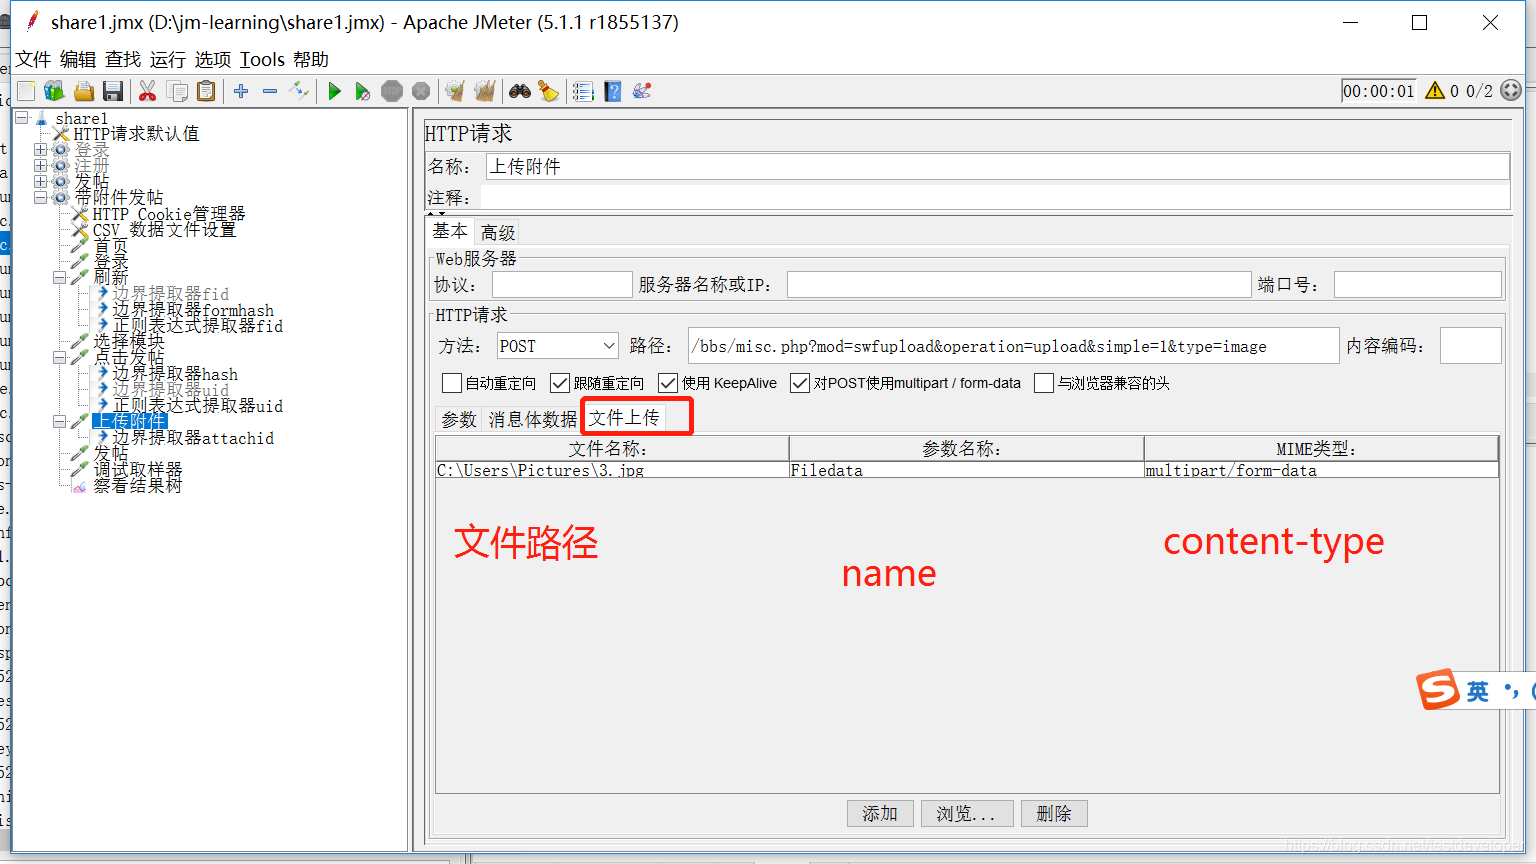Viewport: 1536px width, 864px height.
Task: Click the 服务器名称或IP input field
Action: coord(1019,285)
